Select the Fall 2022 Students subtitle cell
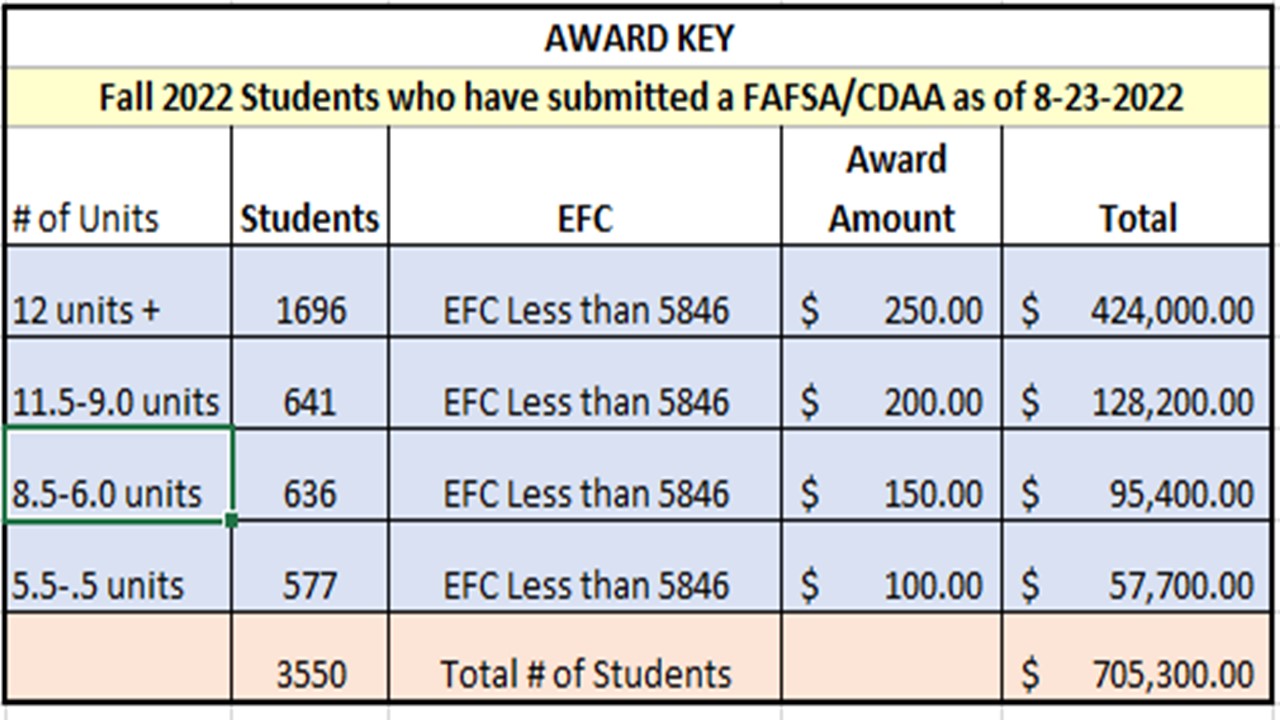 coord(640,97)
